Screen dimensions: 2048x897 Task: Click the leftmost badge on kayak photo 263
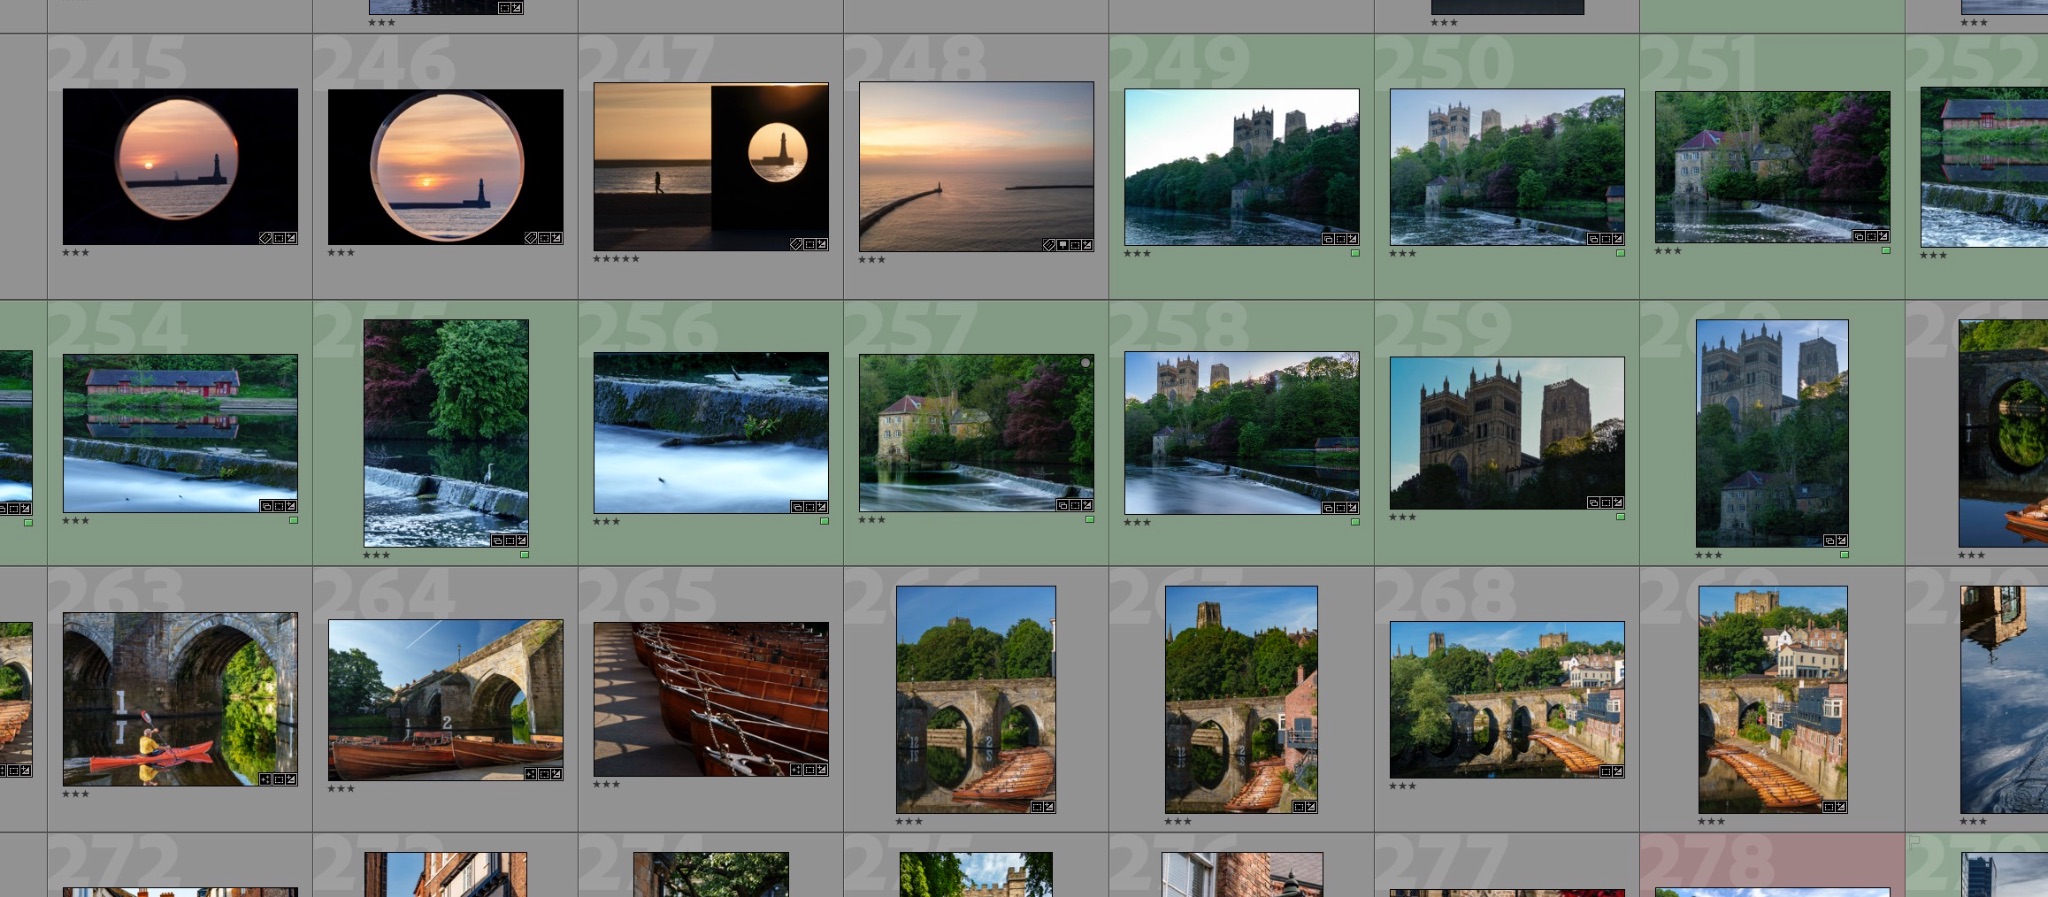tap(265, 779)
